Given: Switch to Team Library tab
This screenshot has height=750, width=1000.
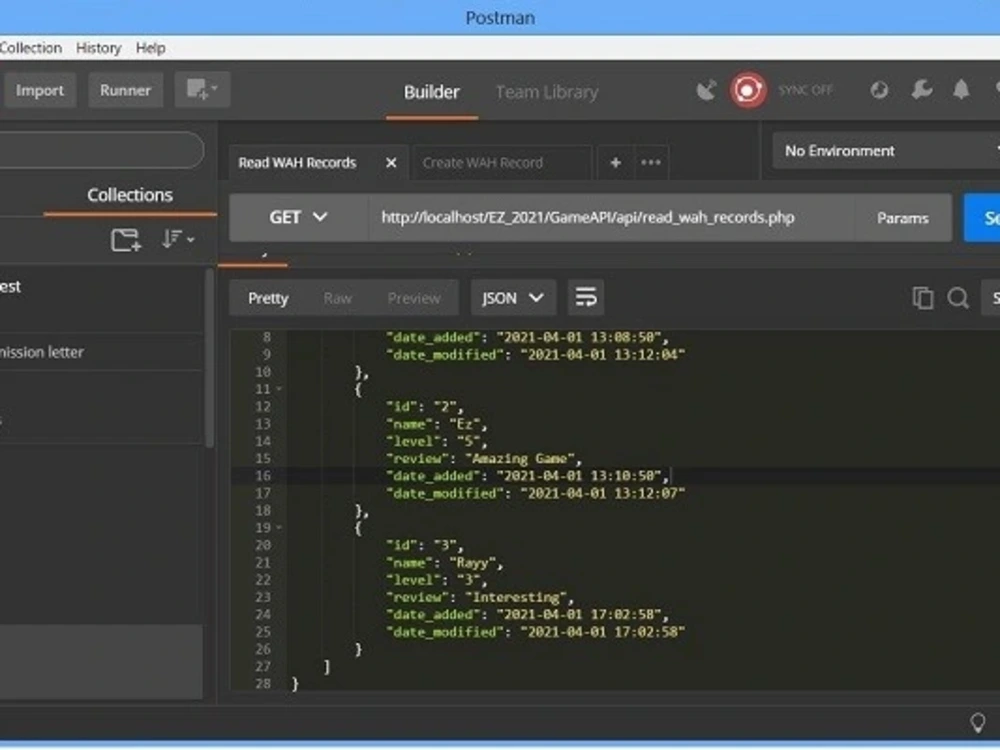Looking at the screenshot, I should click(547, 92).
